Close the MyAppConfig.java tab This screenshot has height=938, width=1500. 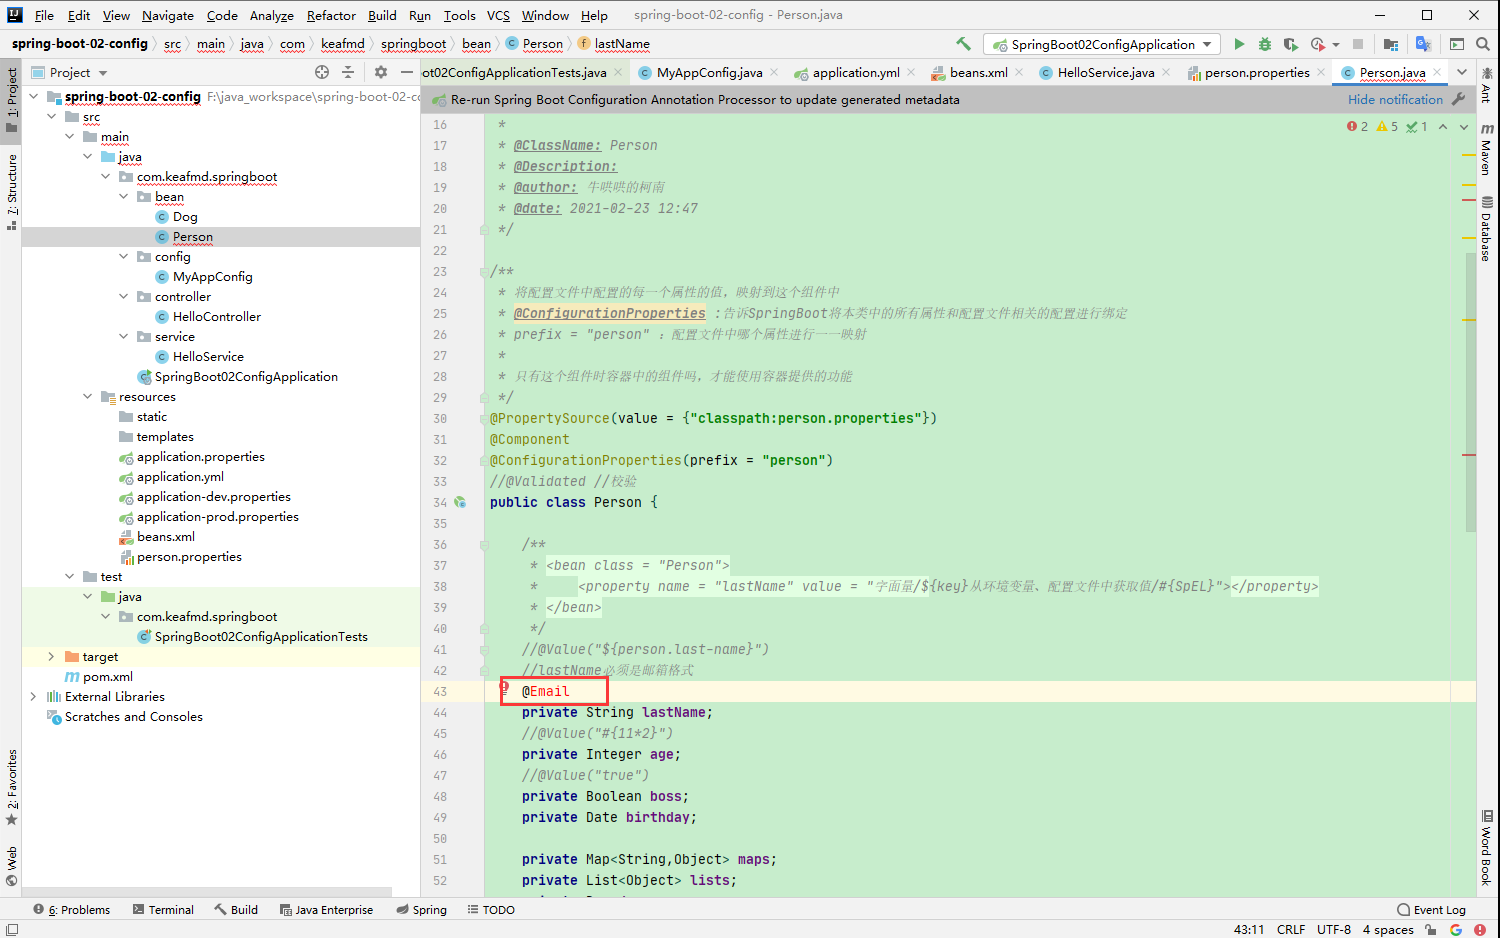pos(774,72)
